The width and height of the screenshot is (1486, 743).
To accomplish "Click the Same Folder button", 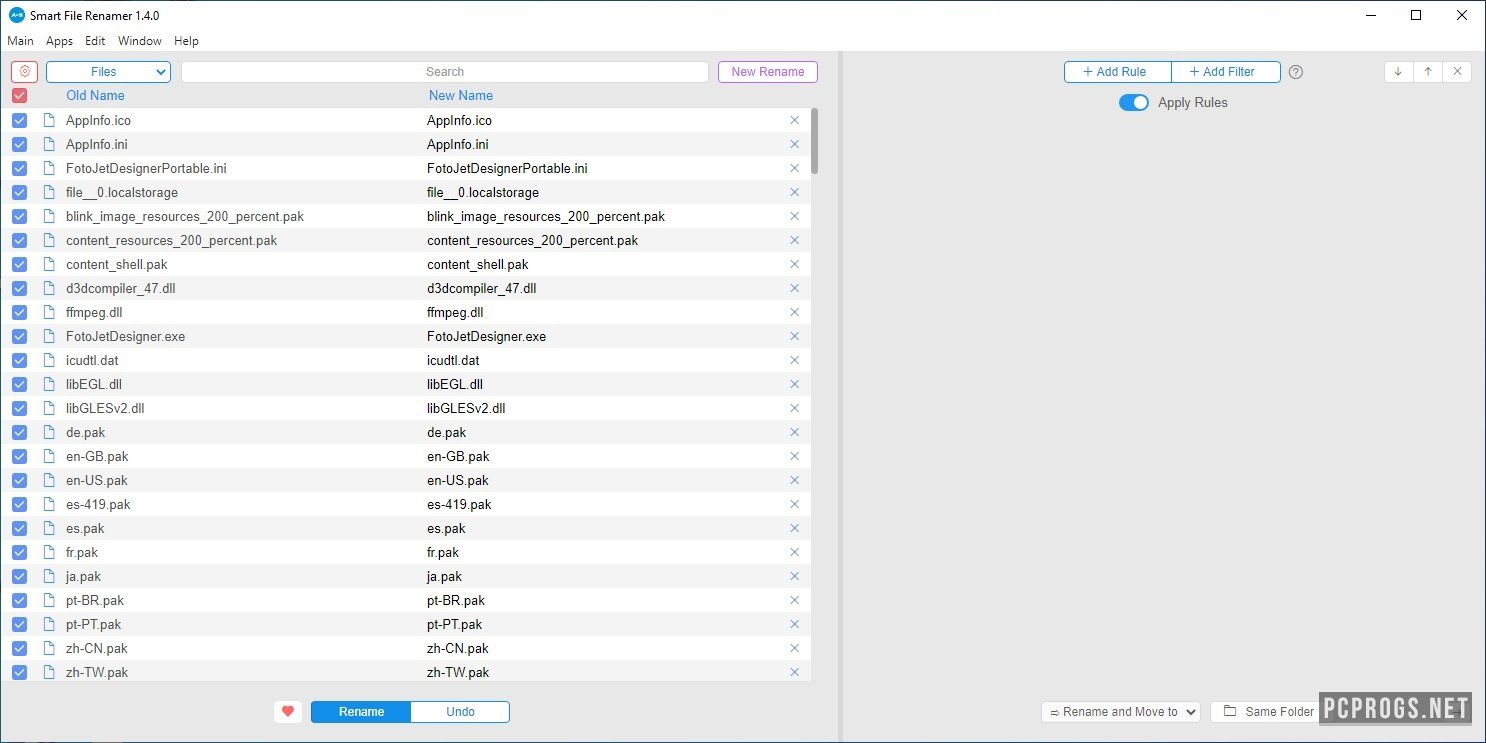I will click(x=1268, y=712).
